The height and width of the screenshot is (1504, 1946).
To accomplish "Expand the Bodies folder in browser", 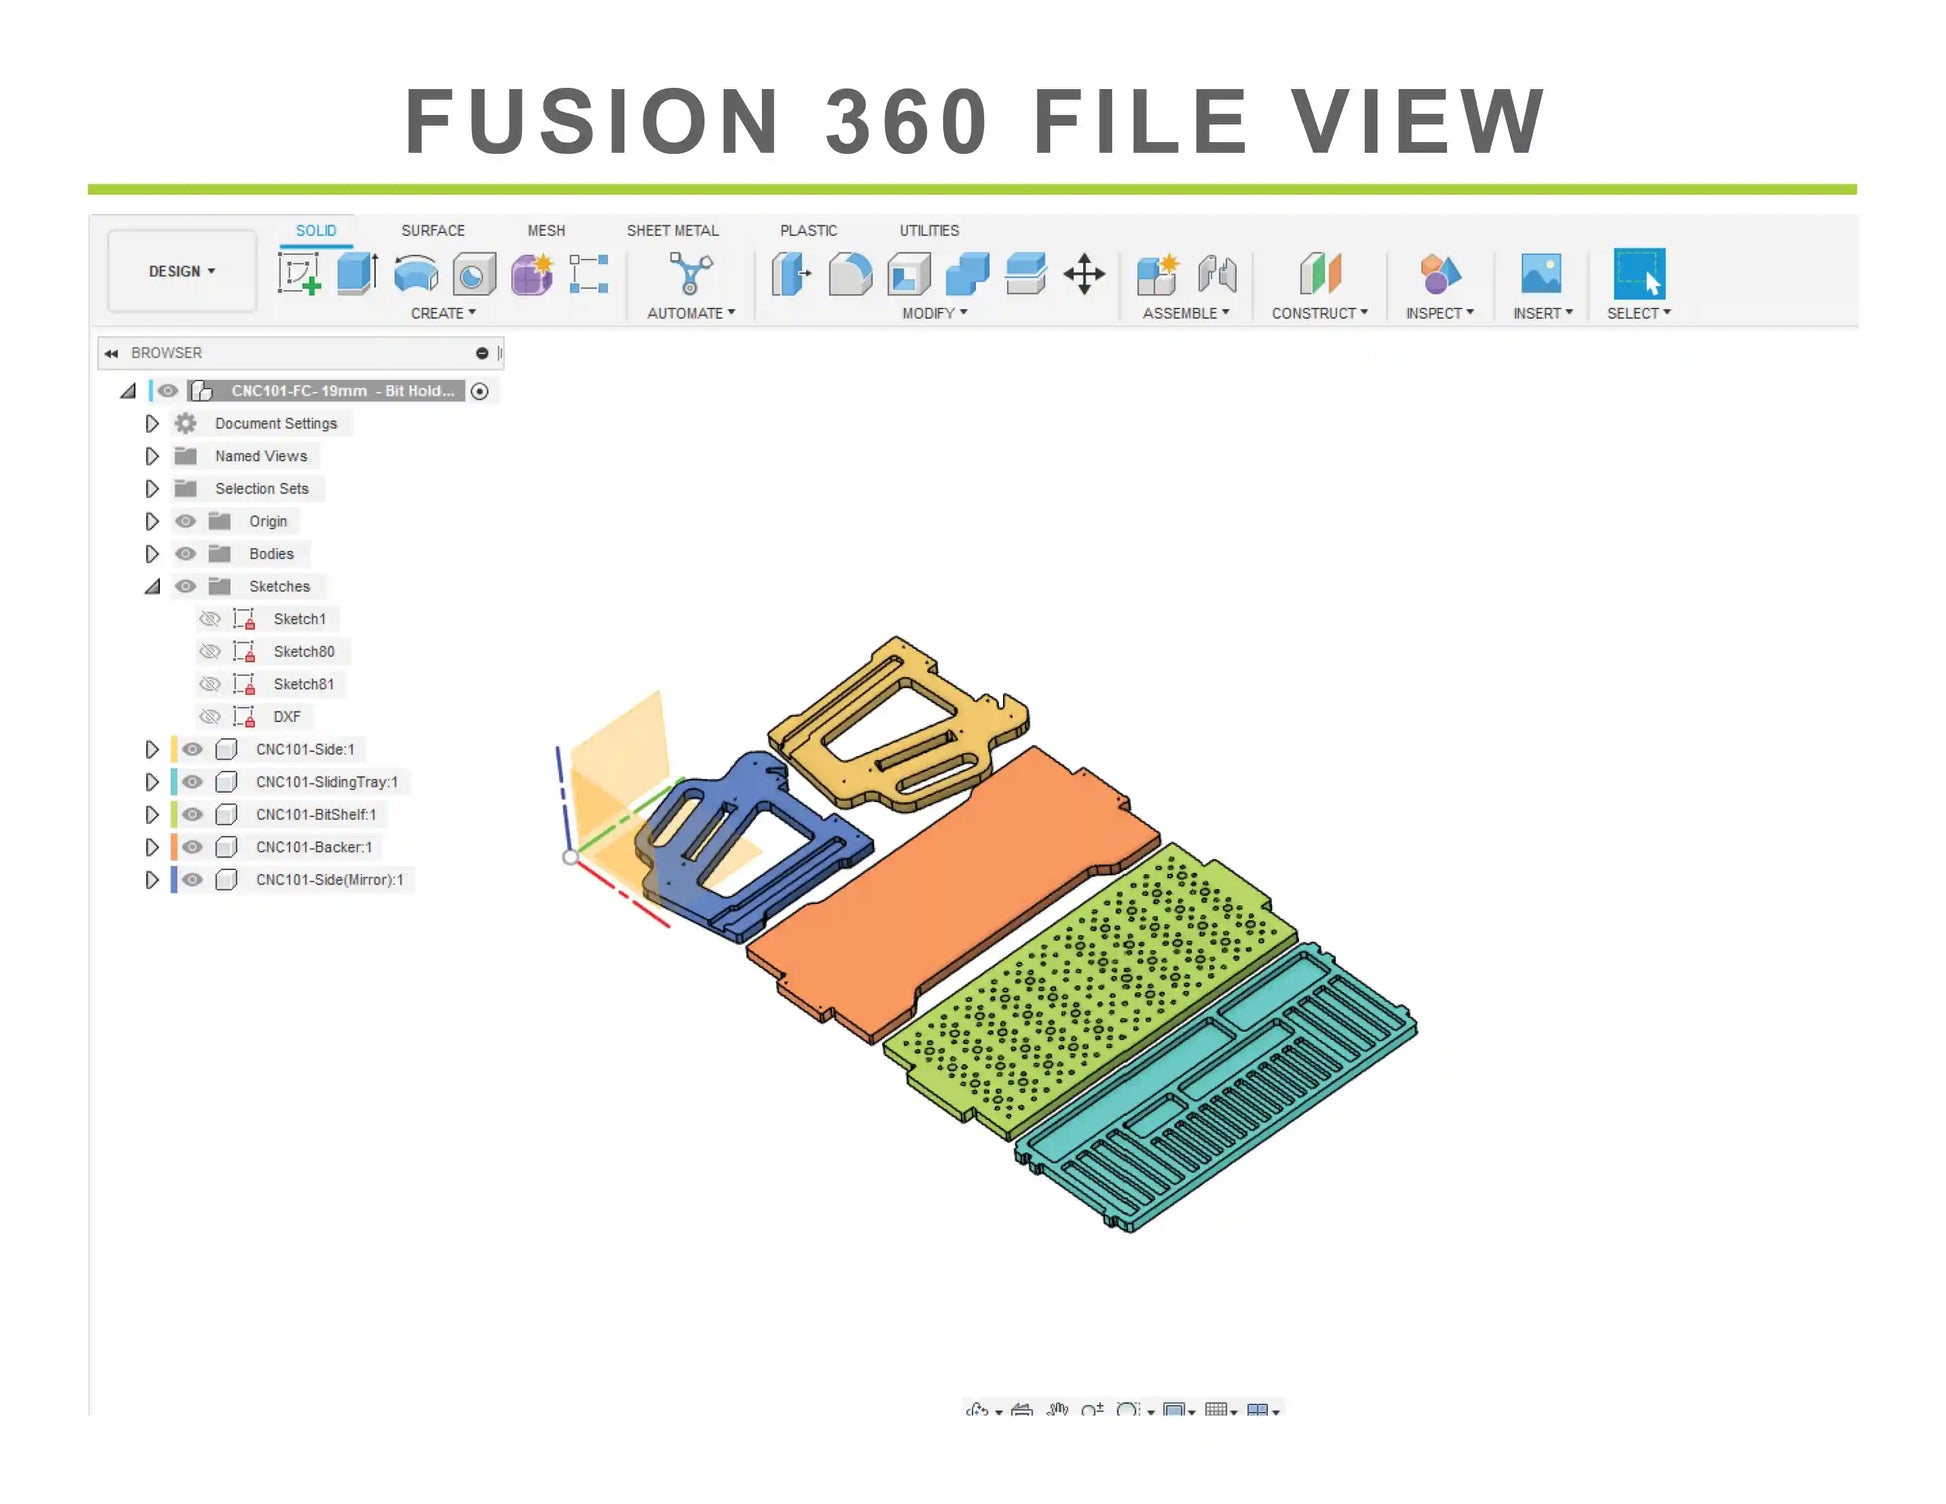I will [x=150, y=553].
